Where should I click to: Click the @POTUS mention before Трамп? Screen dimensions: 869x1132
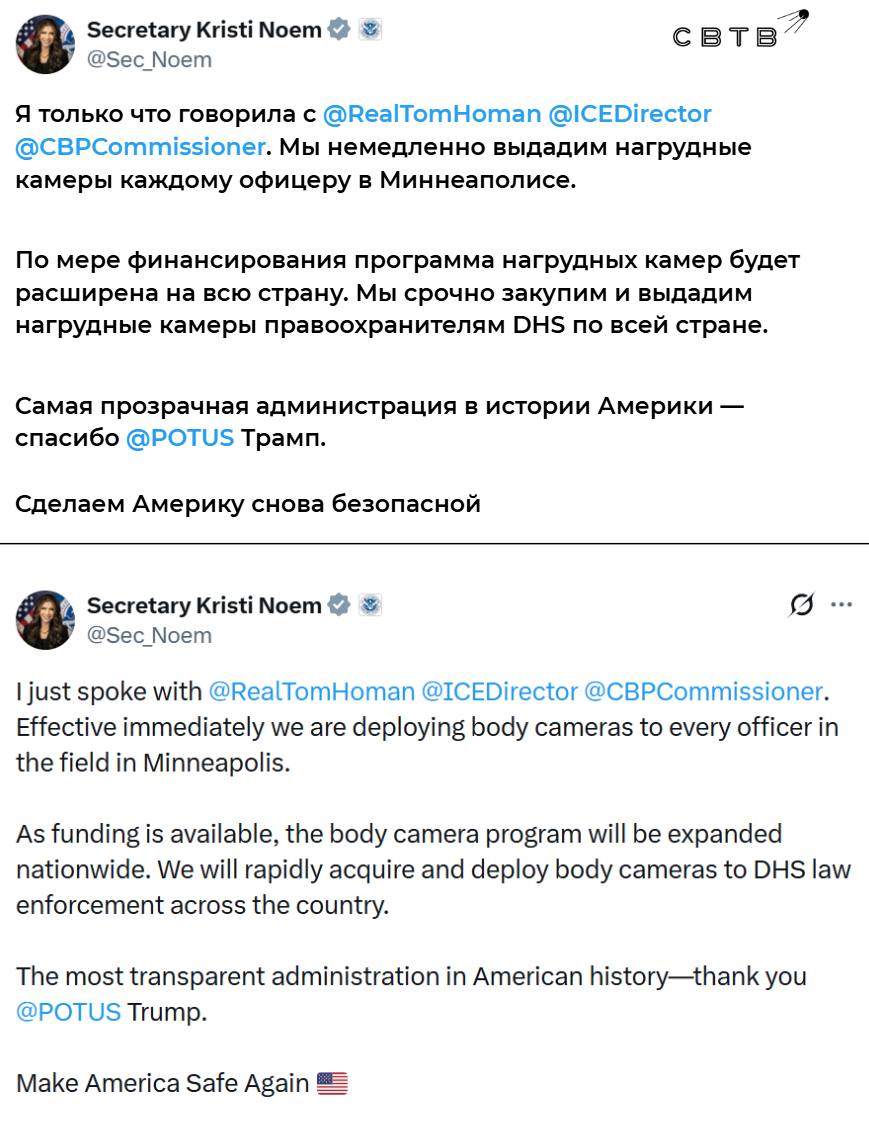pos(180,438)
